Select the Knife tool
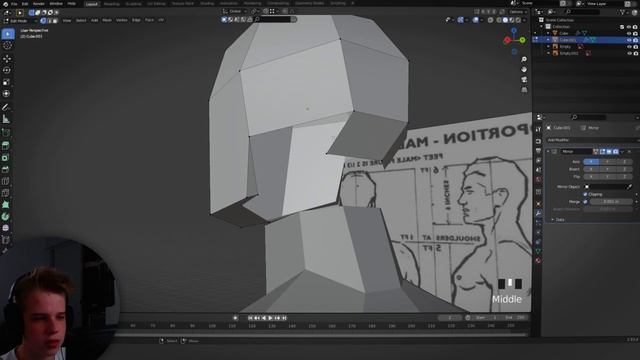Screen dimensions: 640x360 (x=6, y=193)
